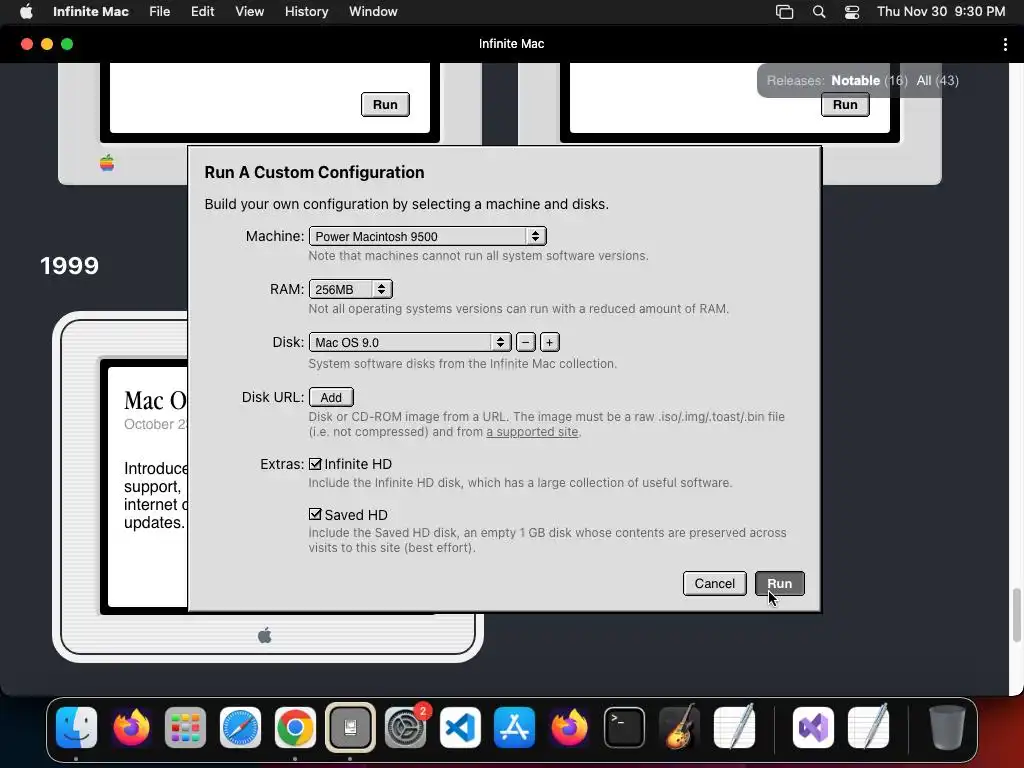Remove disk with the minus button
This screenshot has height=768, width=1024.
pyautogui.click(x=526, y=342)
